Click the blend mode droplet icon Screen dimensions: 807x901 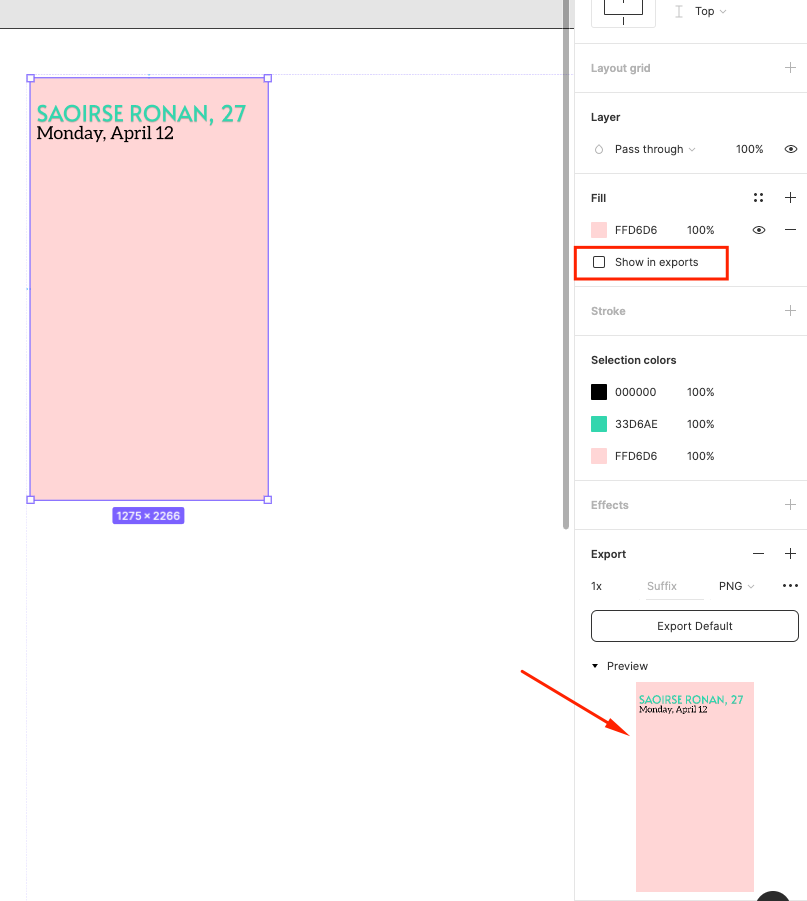(599, 149)
